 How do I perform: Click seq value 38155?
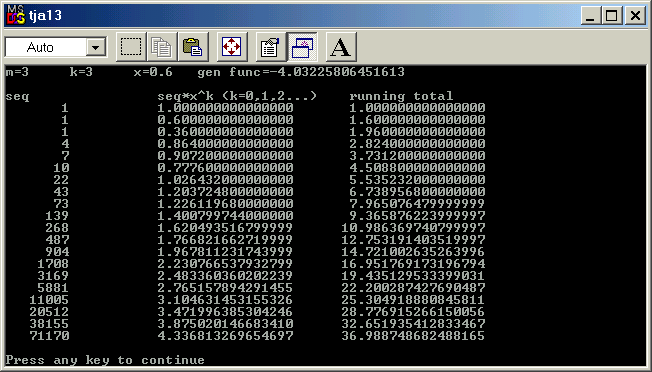click(x=49, y=324)
